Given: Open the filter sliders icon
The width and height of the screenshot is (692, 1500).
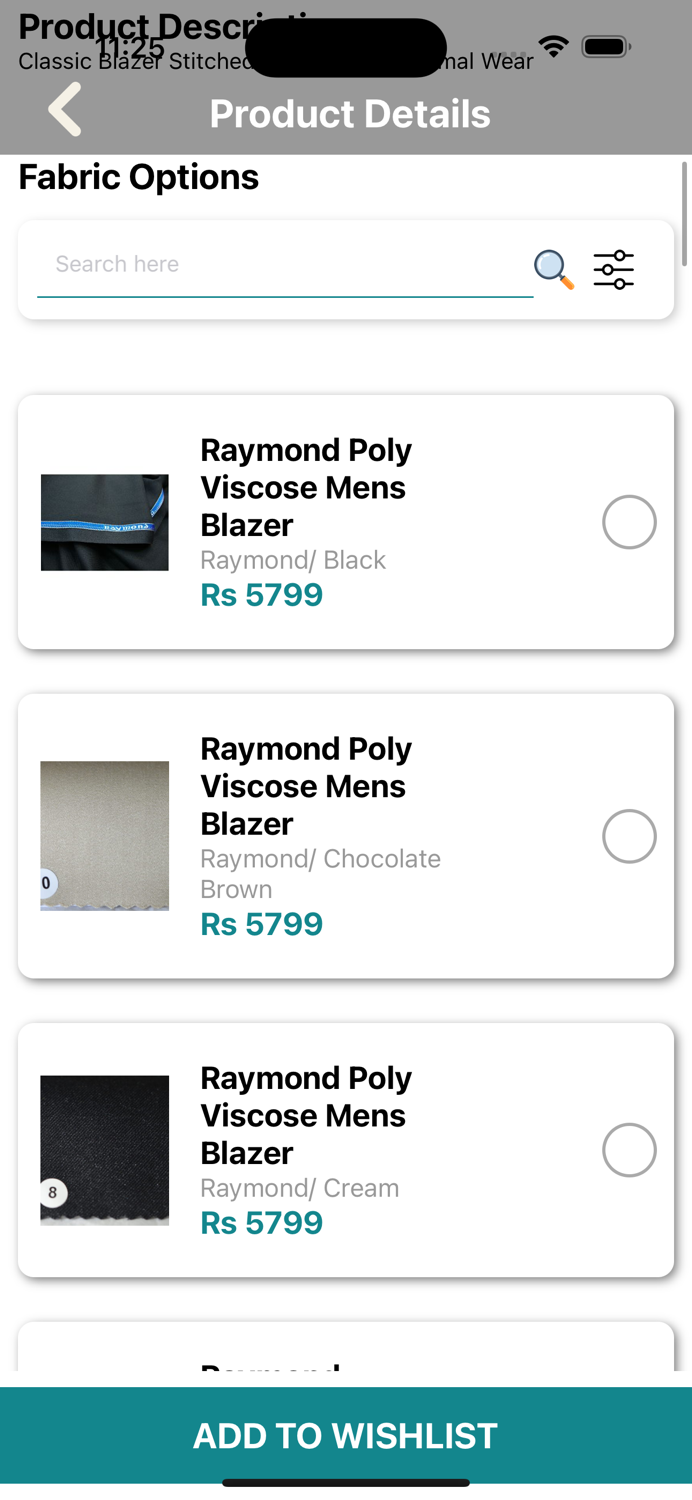Looking at the screenshot, I should 613,269.
